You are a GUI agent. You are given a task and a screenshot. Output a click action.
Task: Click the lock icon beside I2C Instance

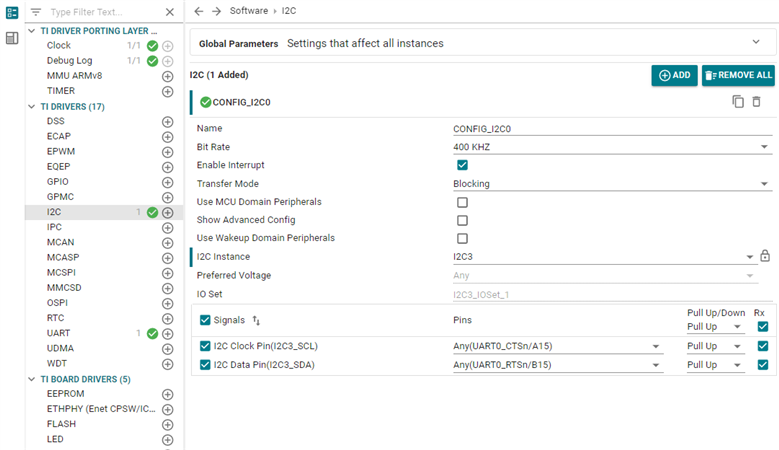click(x=765, y=257)
